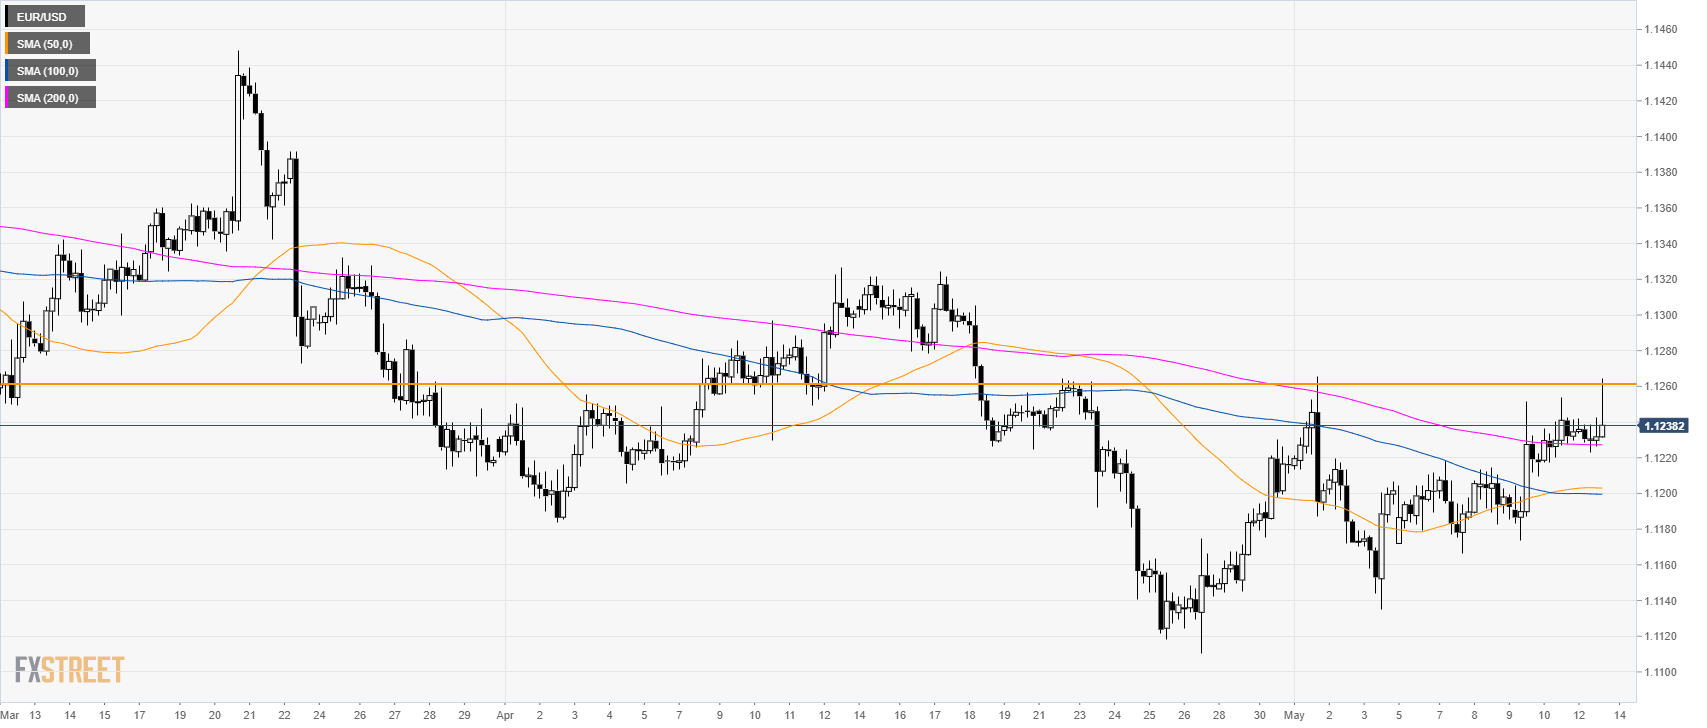Click the Mar label on date axis
This screenshot has width=1707, height=728.
[x=10, y=715]
